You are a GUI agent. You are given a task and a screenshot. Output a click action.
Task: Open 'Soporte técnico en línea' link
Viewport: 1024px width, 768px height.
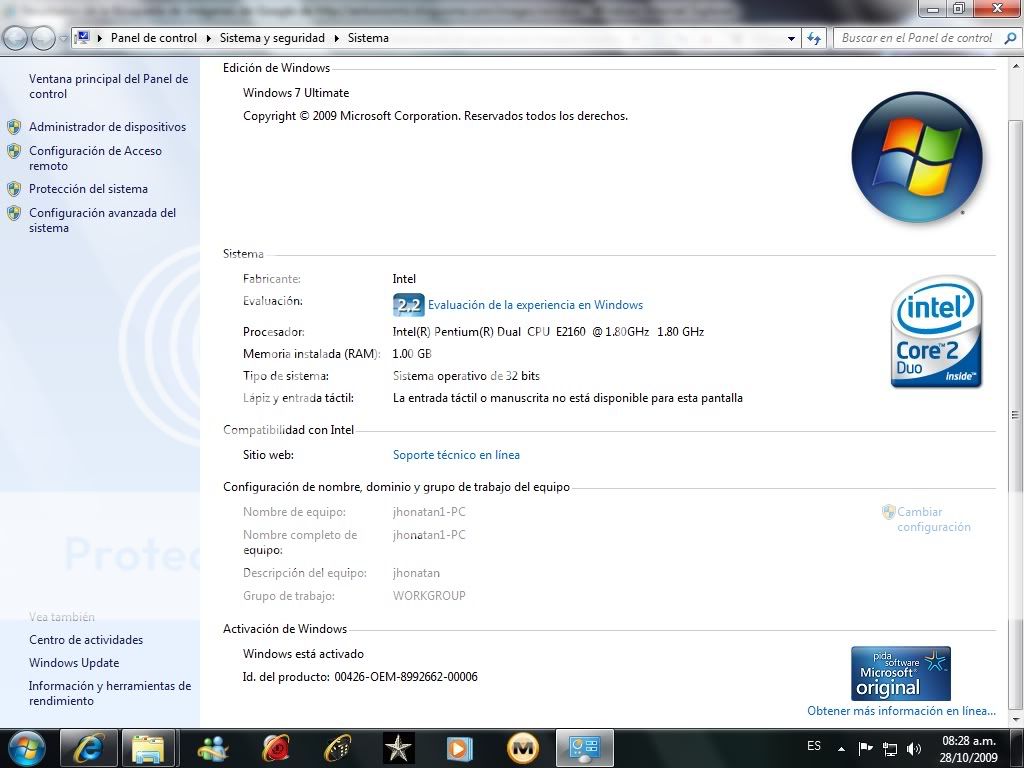click(x=456, y=455)
